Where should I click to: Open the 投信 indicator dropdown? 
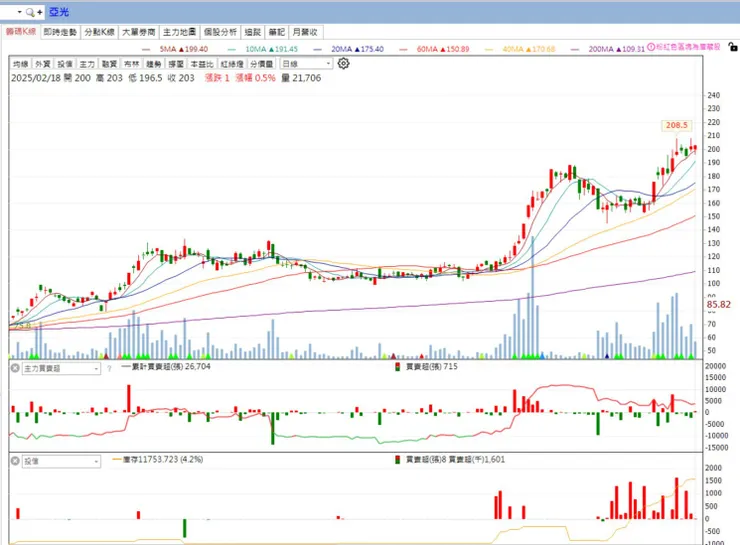(x=61, y=461)
